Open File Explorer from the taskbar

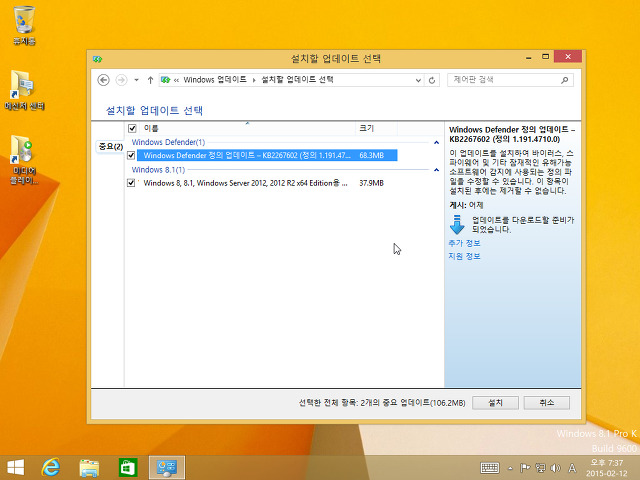[89, 468]
